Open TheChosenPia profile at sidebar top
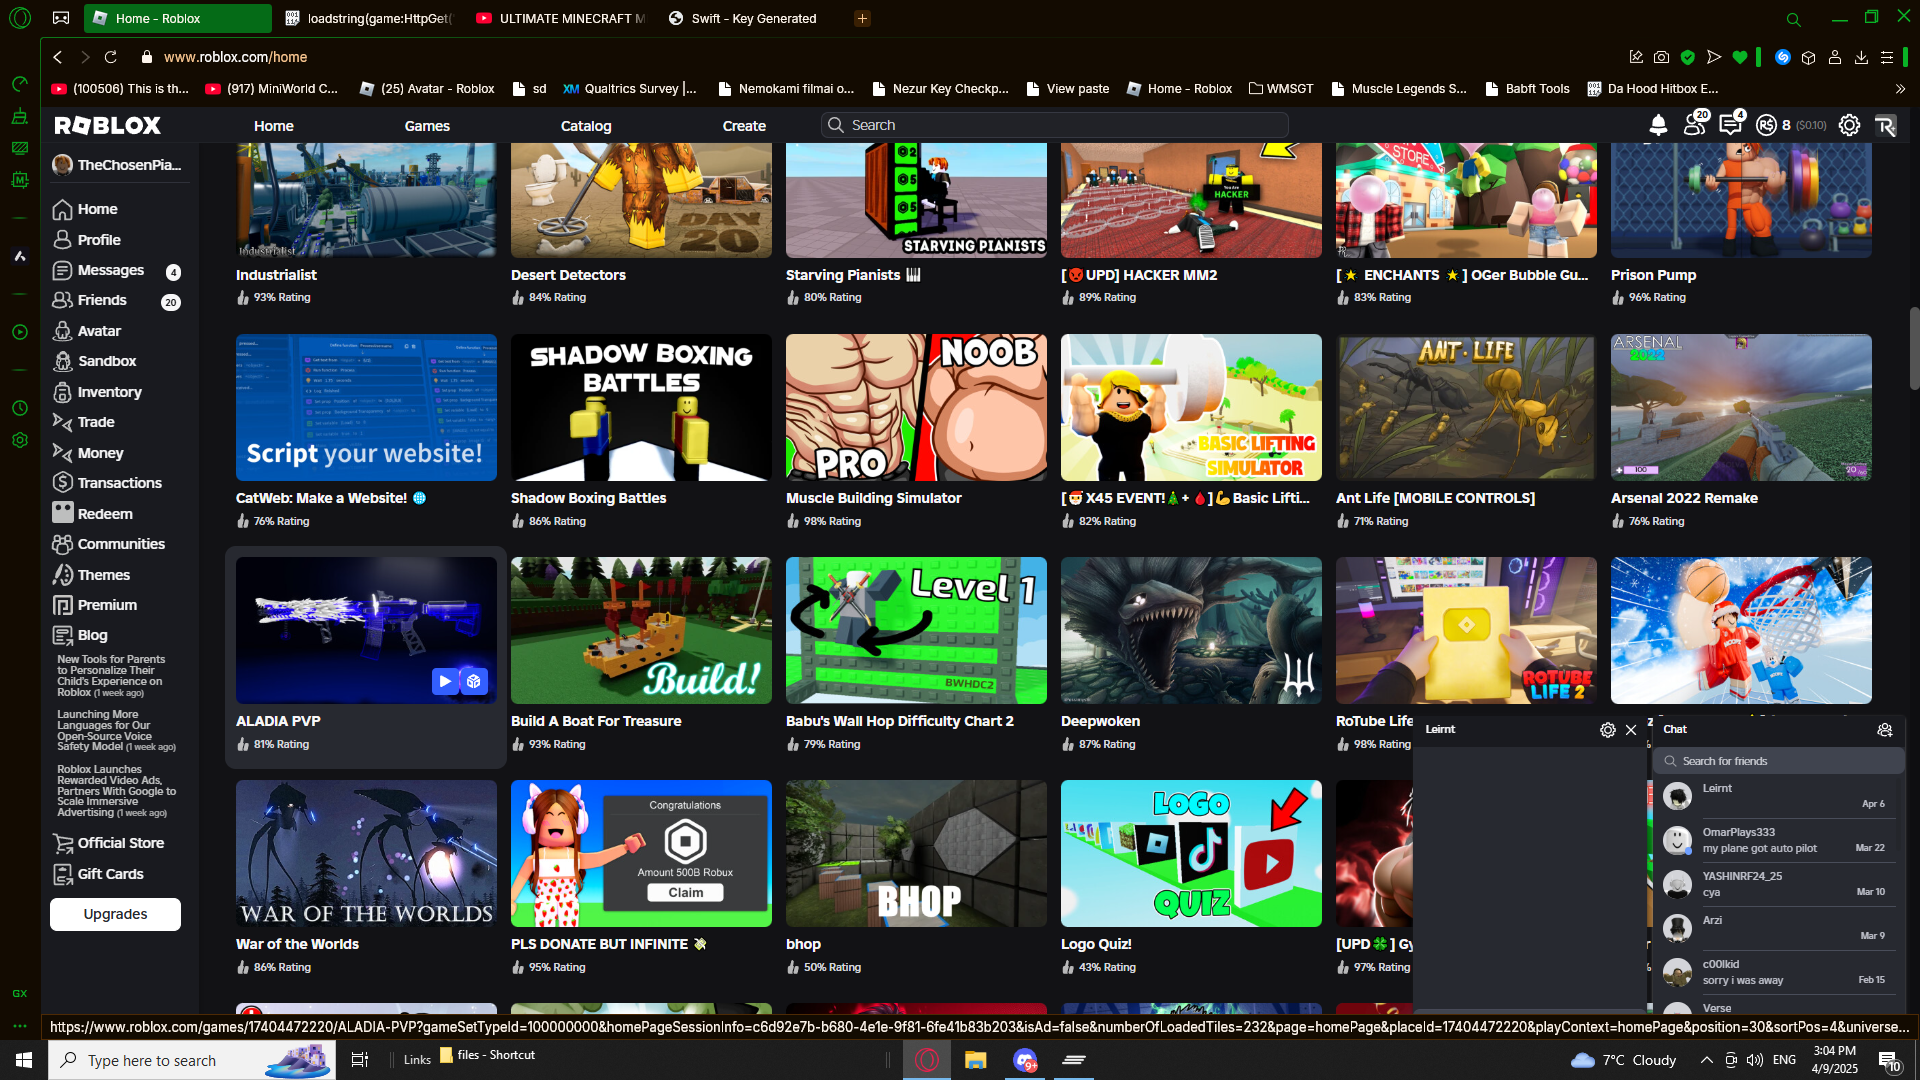Viewport: 1920px width, 1080px height. 117,165
